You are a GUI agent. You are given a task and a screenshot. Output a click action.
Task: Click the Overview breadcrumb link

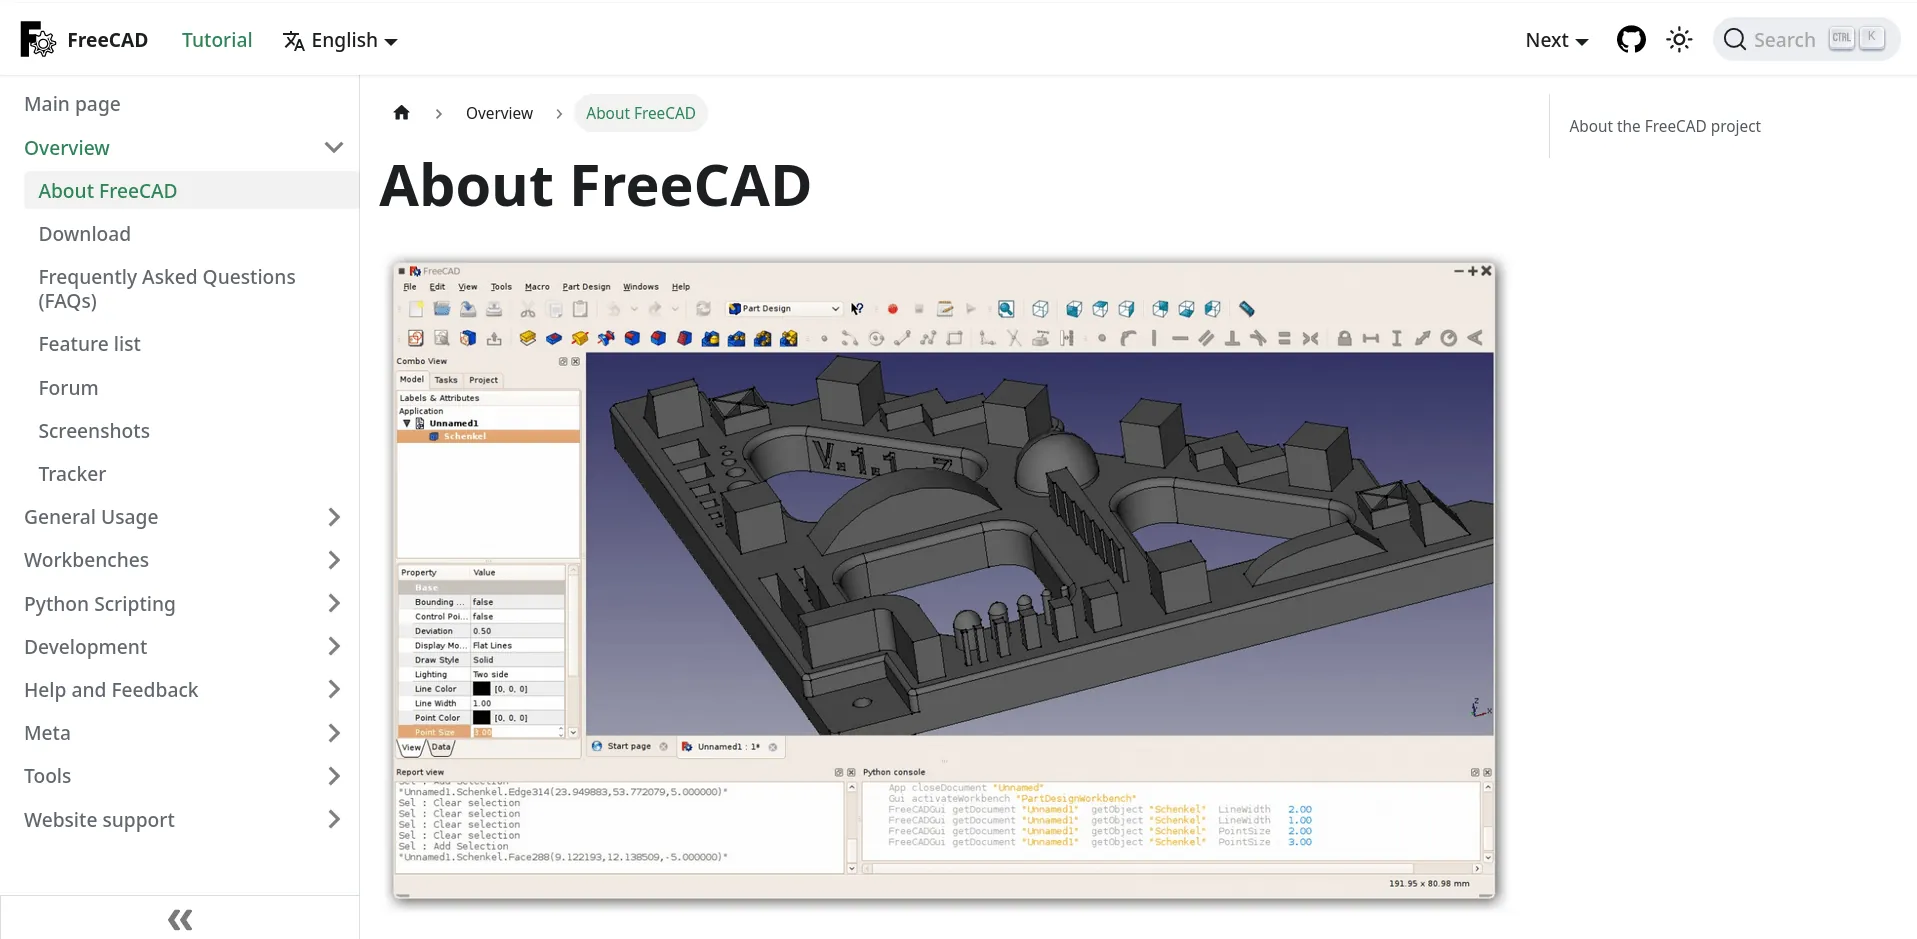pos(499,113)
